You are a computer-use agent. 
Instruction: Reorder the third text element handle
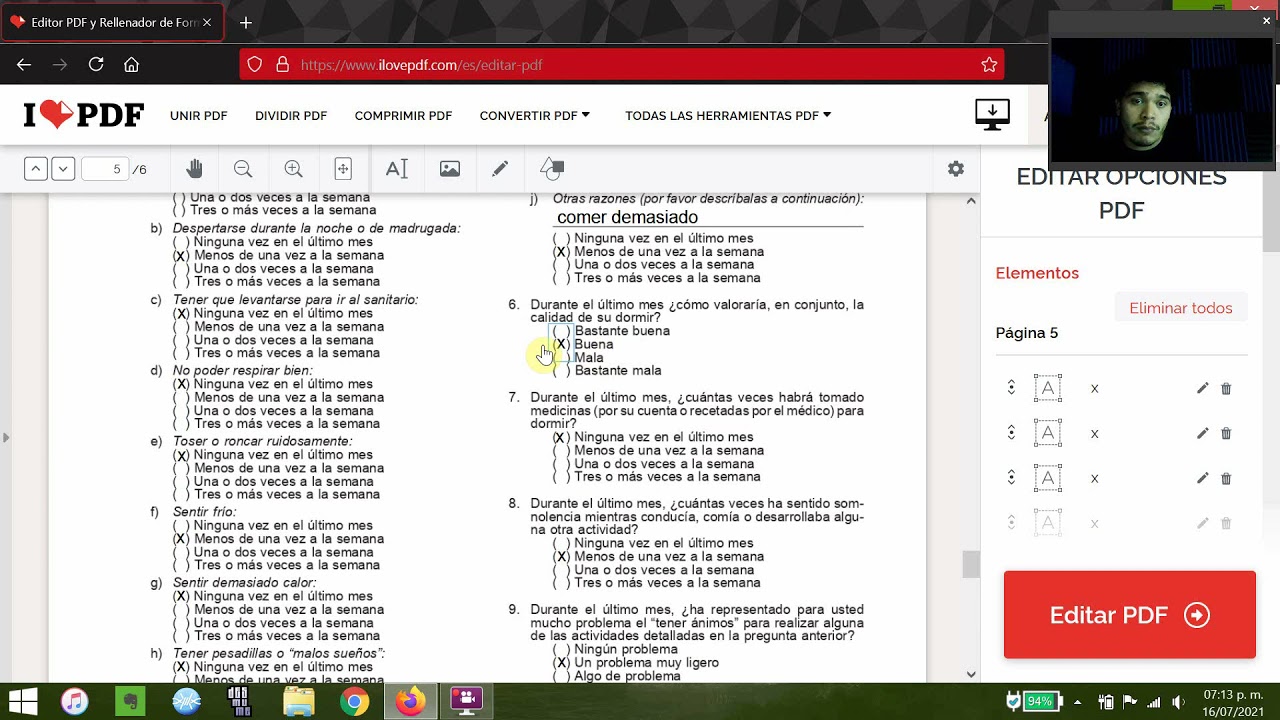(x=1011, y=478)
